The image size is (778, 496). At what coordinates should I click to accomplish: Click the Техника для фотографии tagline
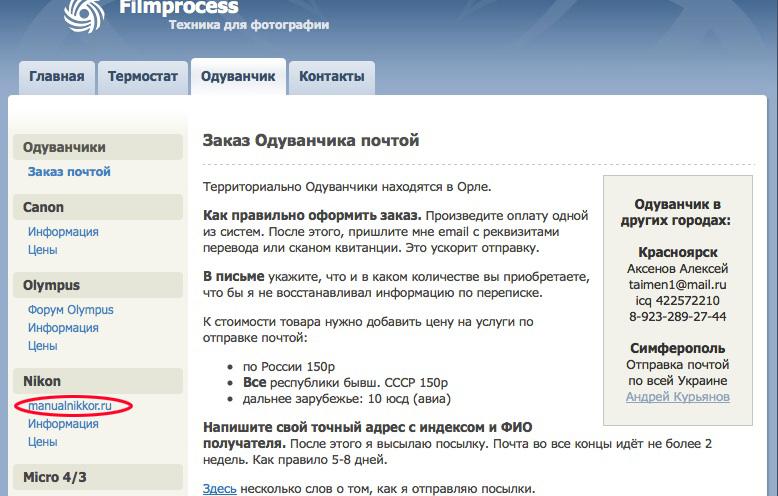point(249,25)
